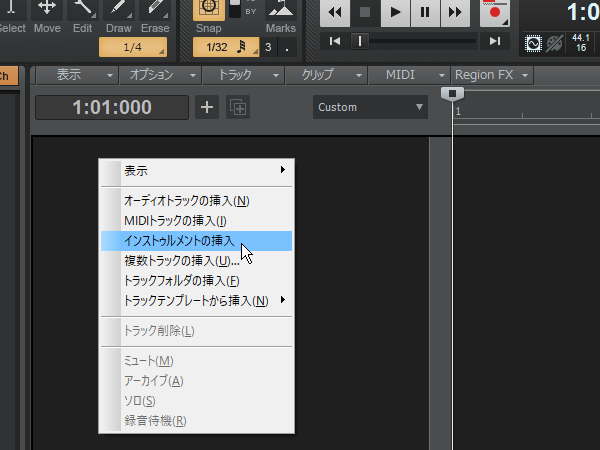Choose MIDIトラックの挿入(I)

pyautogui.click(x=196, y=221)
